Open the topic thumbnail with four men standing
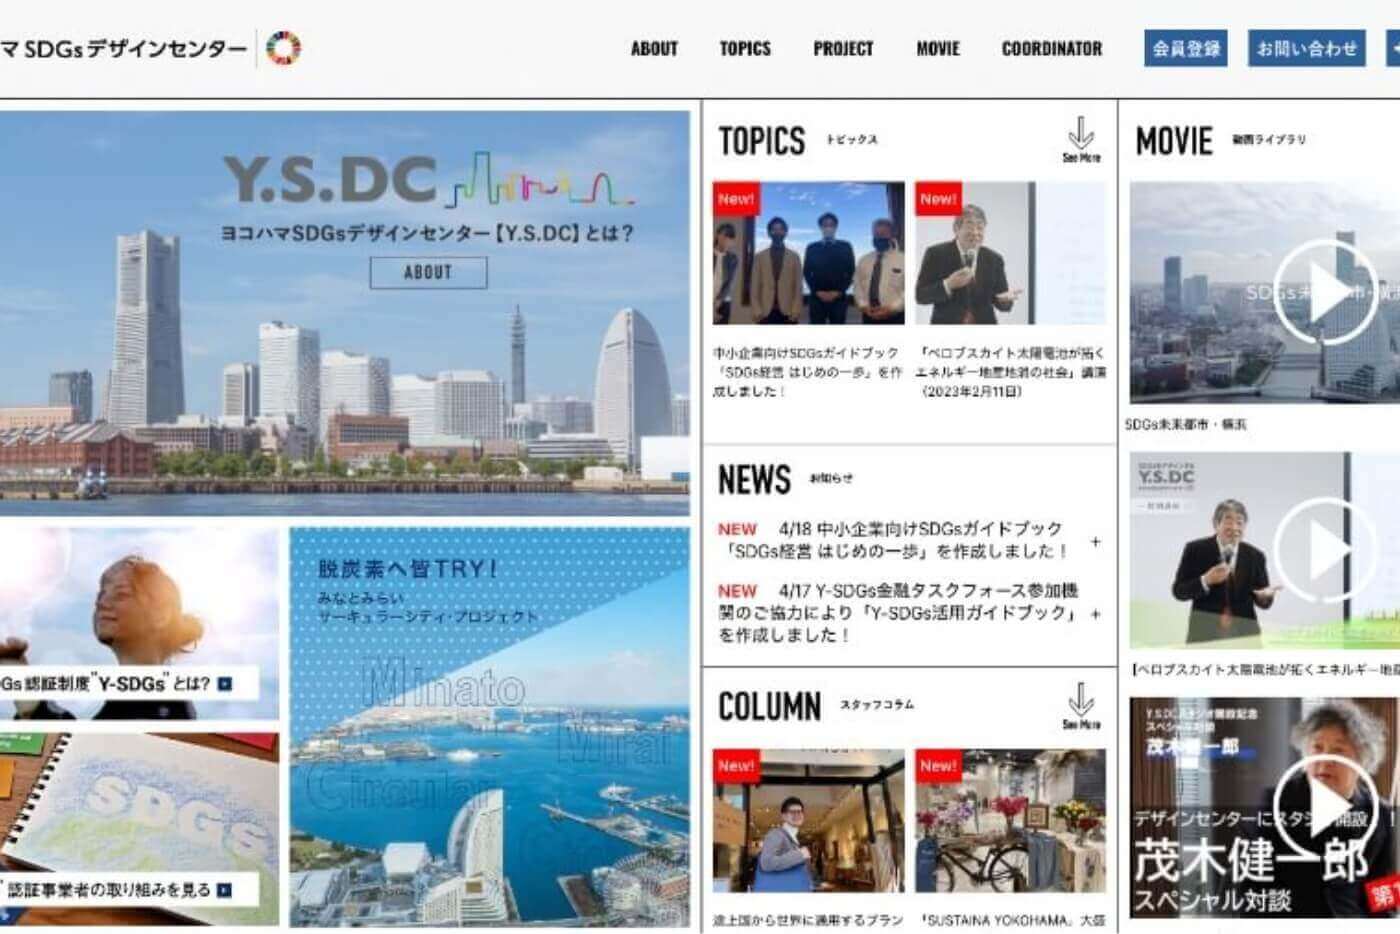 (808, 253)
